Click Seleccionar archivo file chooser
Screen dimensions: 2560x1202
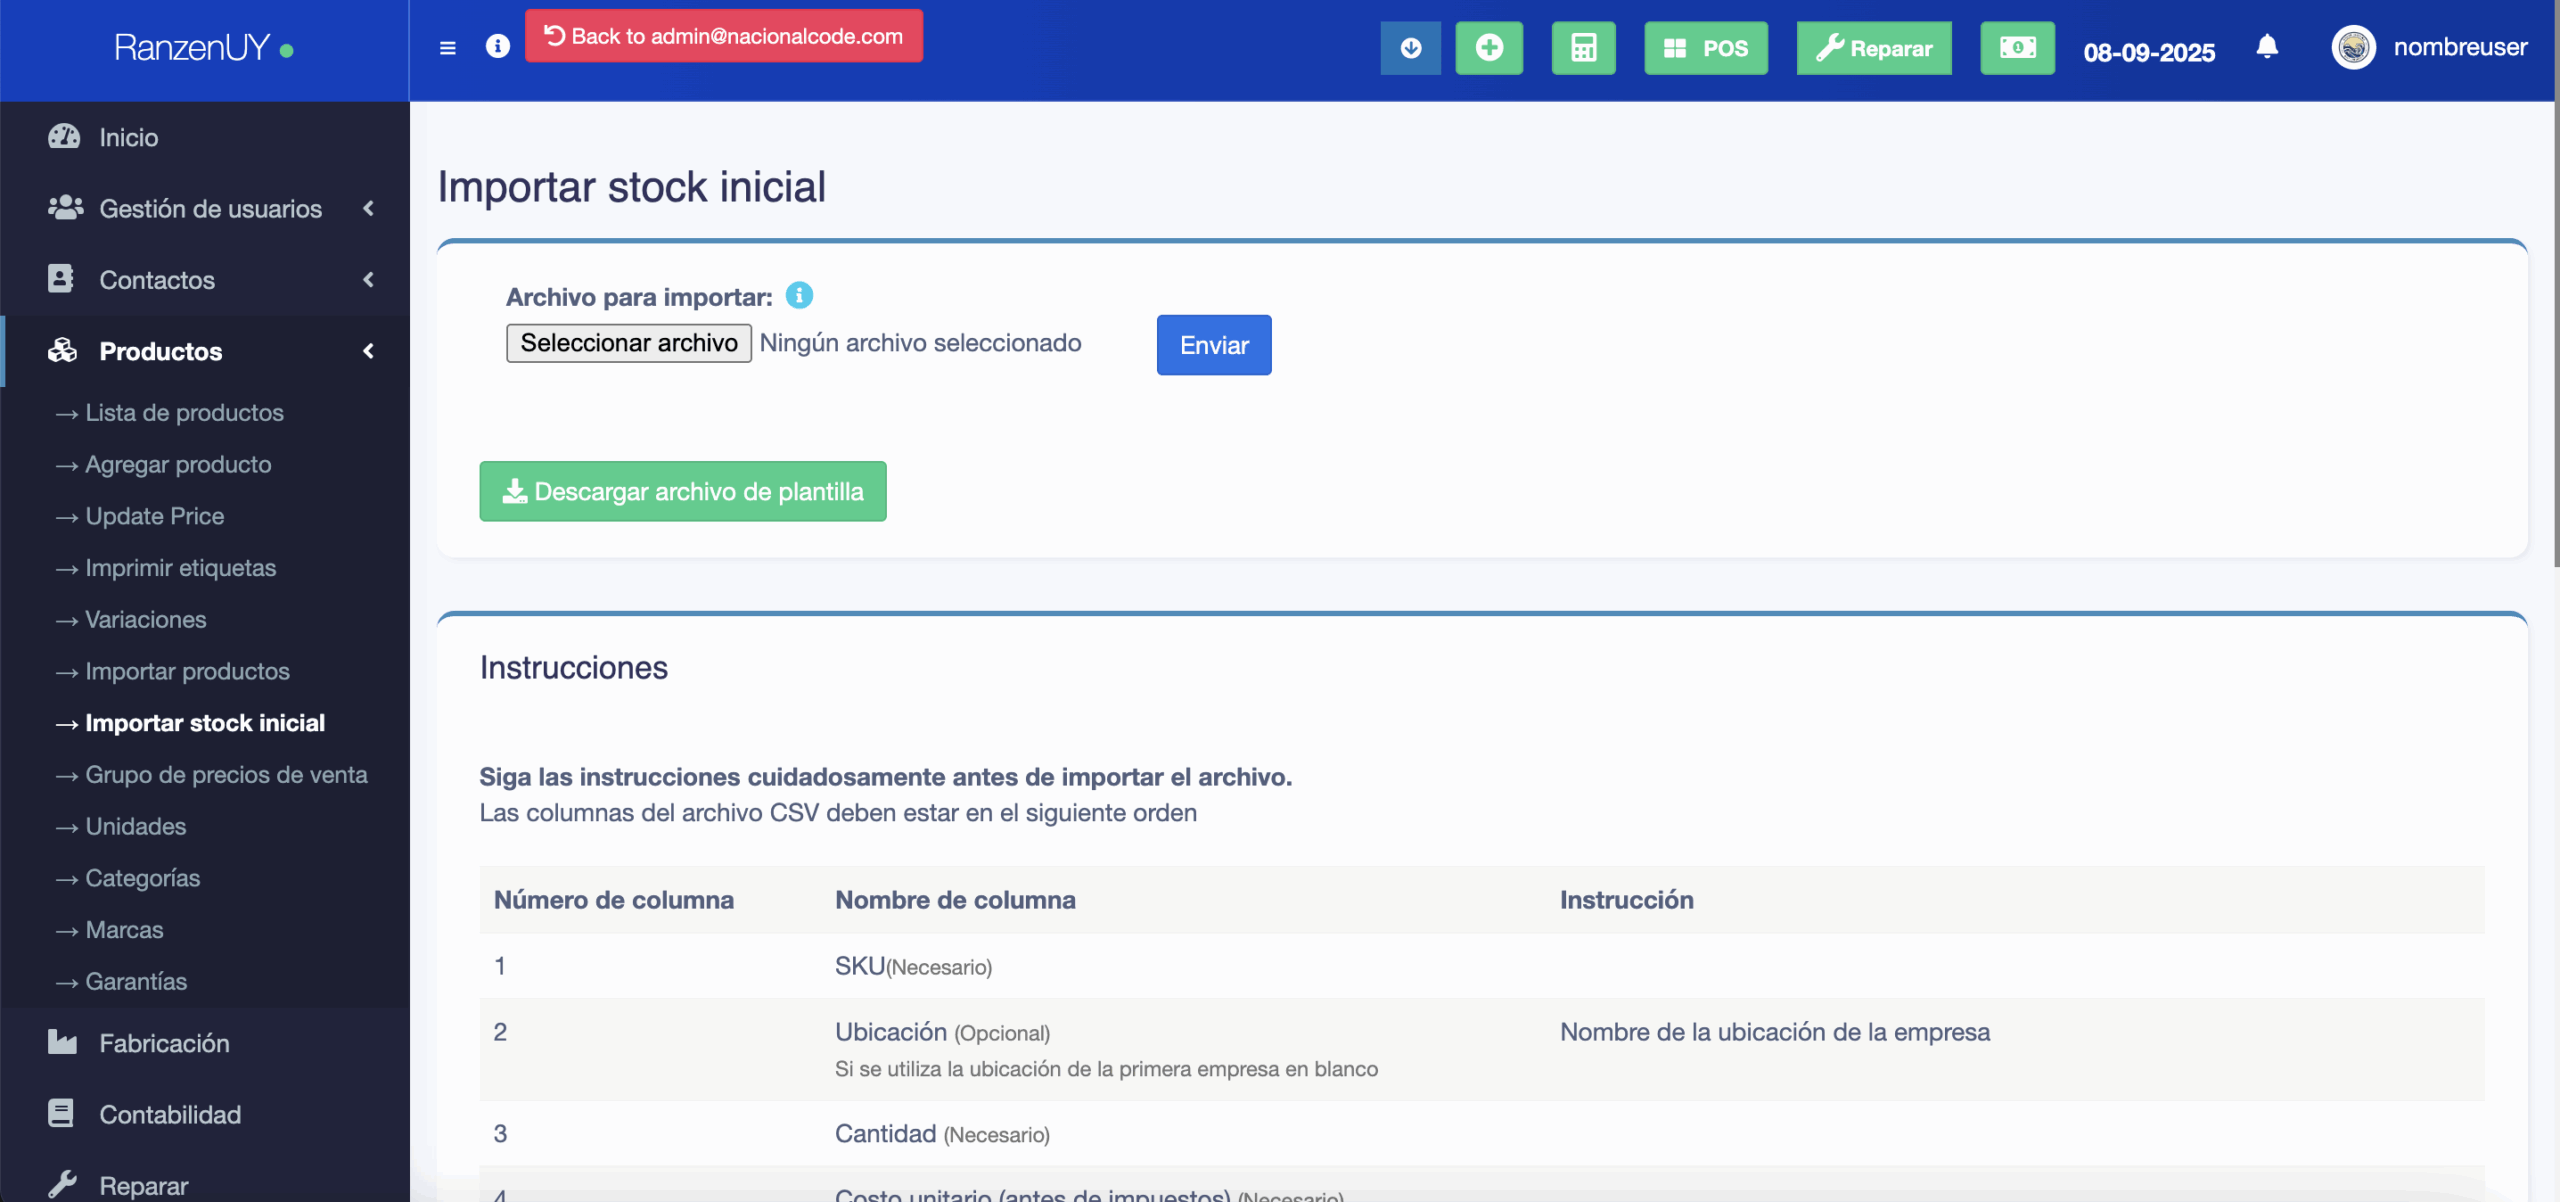(x=628, y=343)
